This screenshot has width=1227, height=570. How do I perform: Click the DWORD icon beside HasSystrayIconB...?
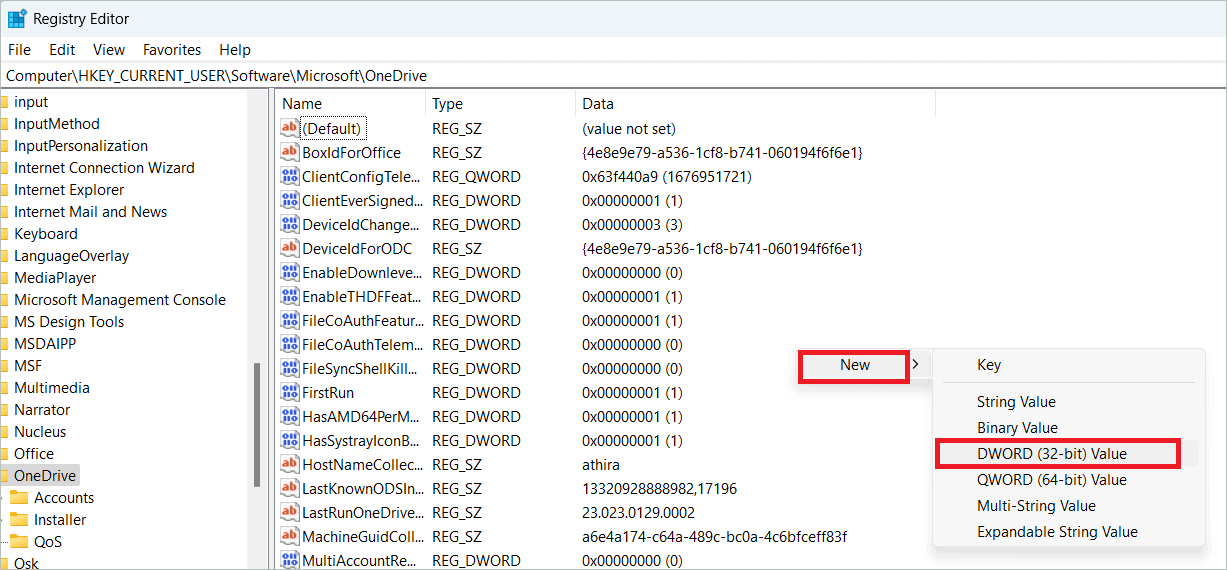point(290,440)
